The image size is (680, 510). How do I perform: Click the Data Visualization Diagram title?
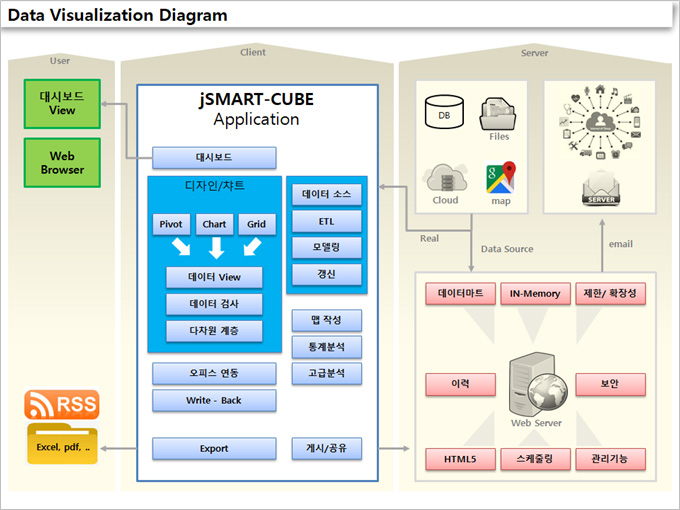tap(118, 15)
